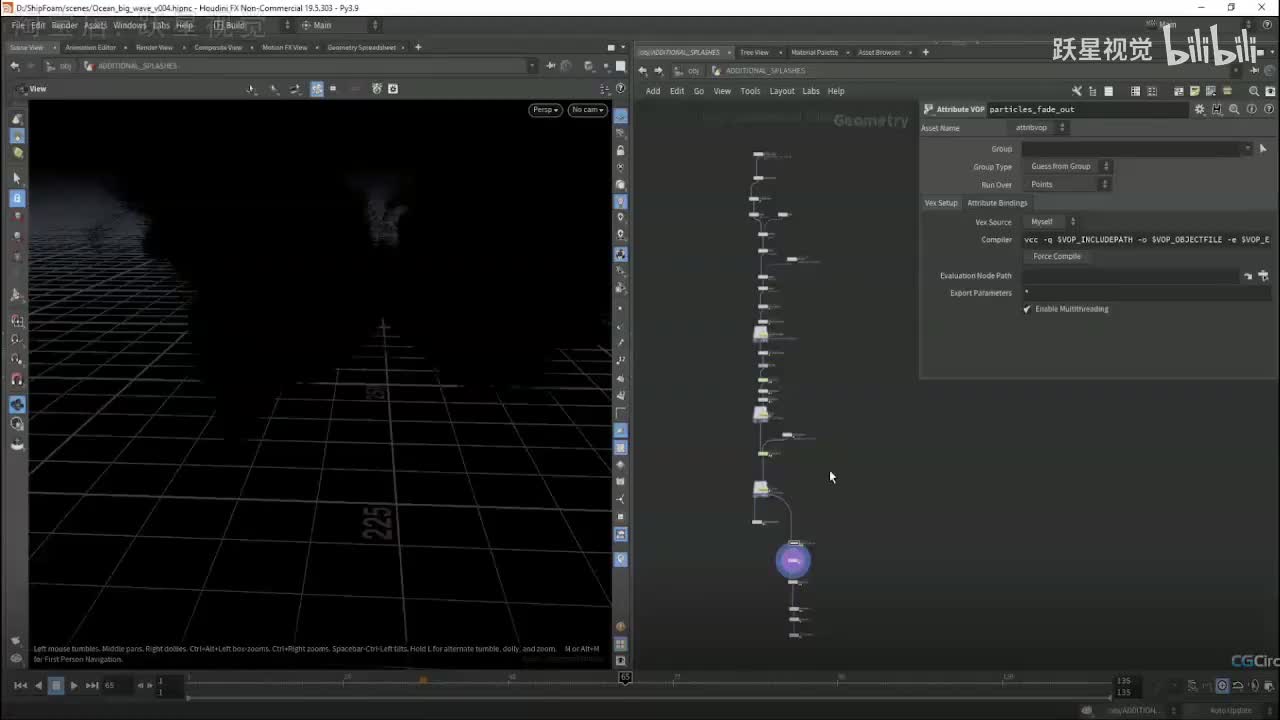1280x720 pixels.
Task: Add new pane tab in network pane
Action: pos(925,52)
